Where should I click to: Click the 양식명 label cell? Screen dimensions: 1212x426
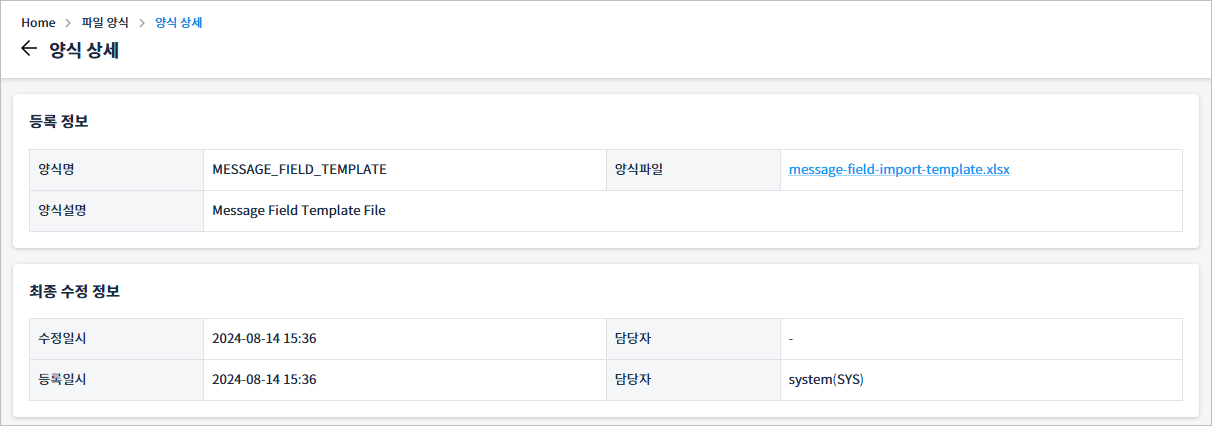click(x=116, y=170)
